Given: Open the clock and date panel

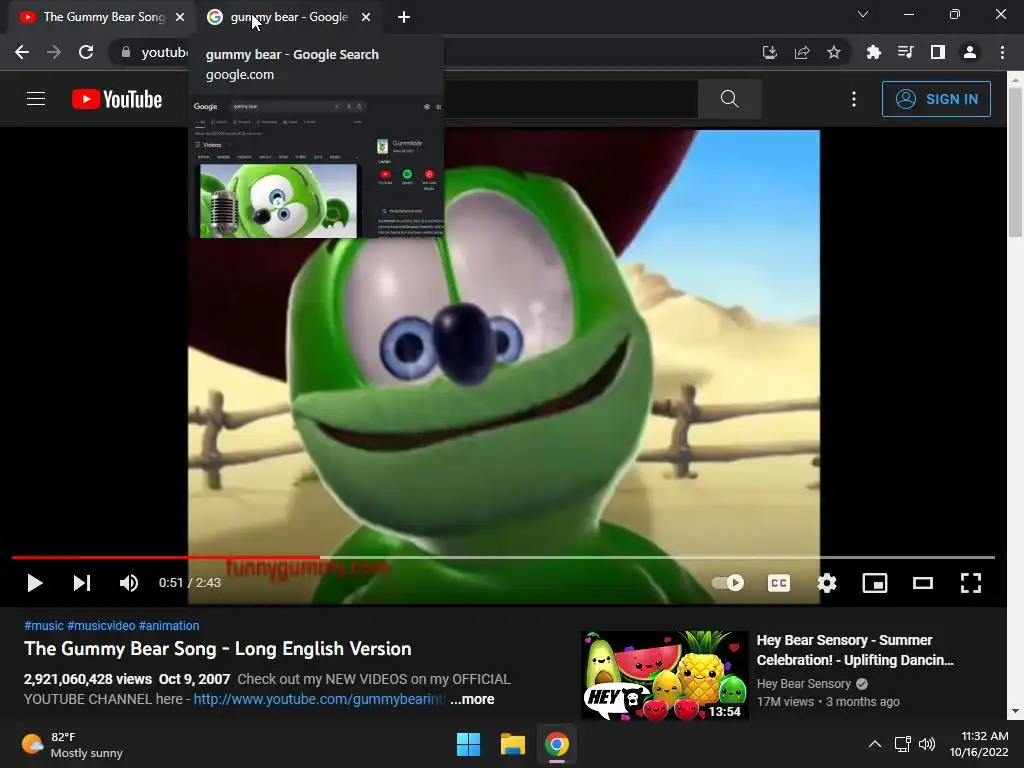Looking at the screenshot, I should click(x=978, y=744).
